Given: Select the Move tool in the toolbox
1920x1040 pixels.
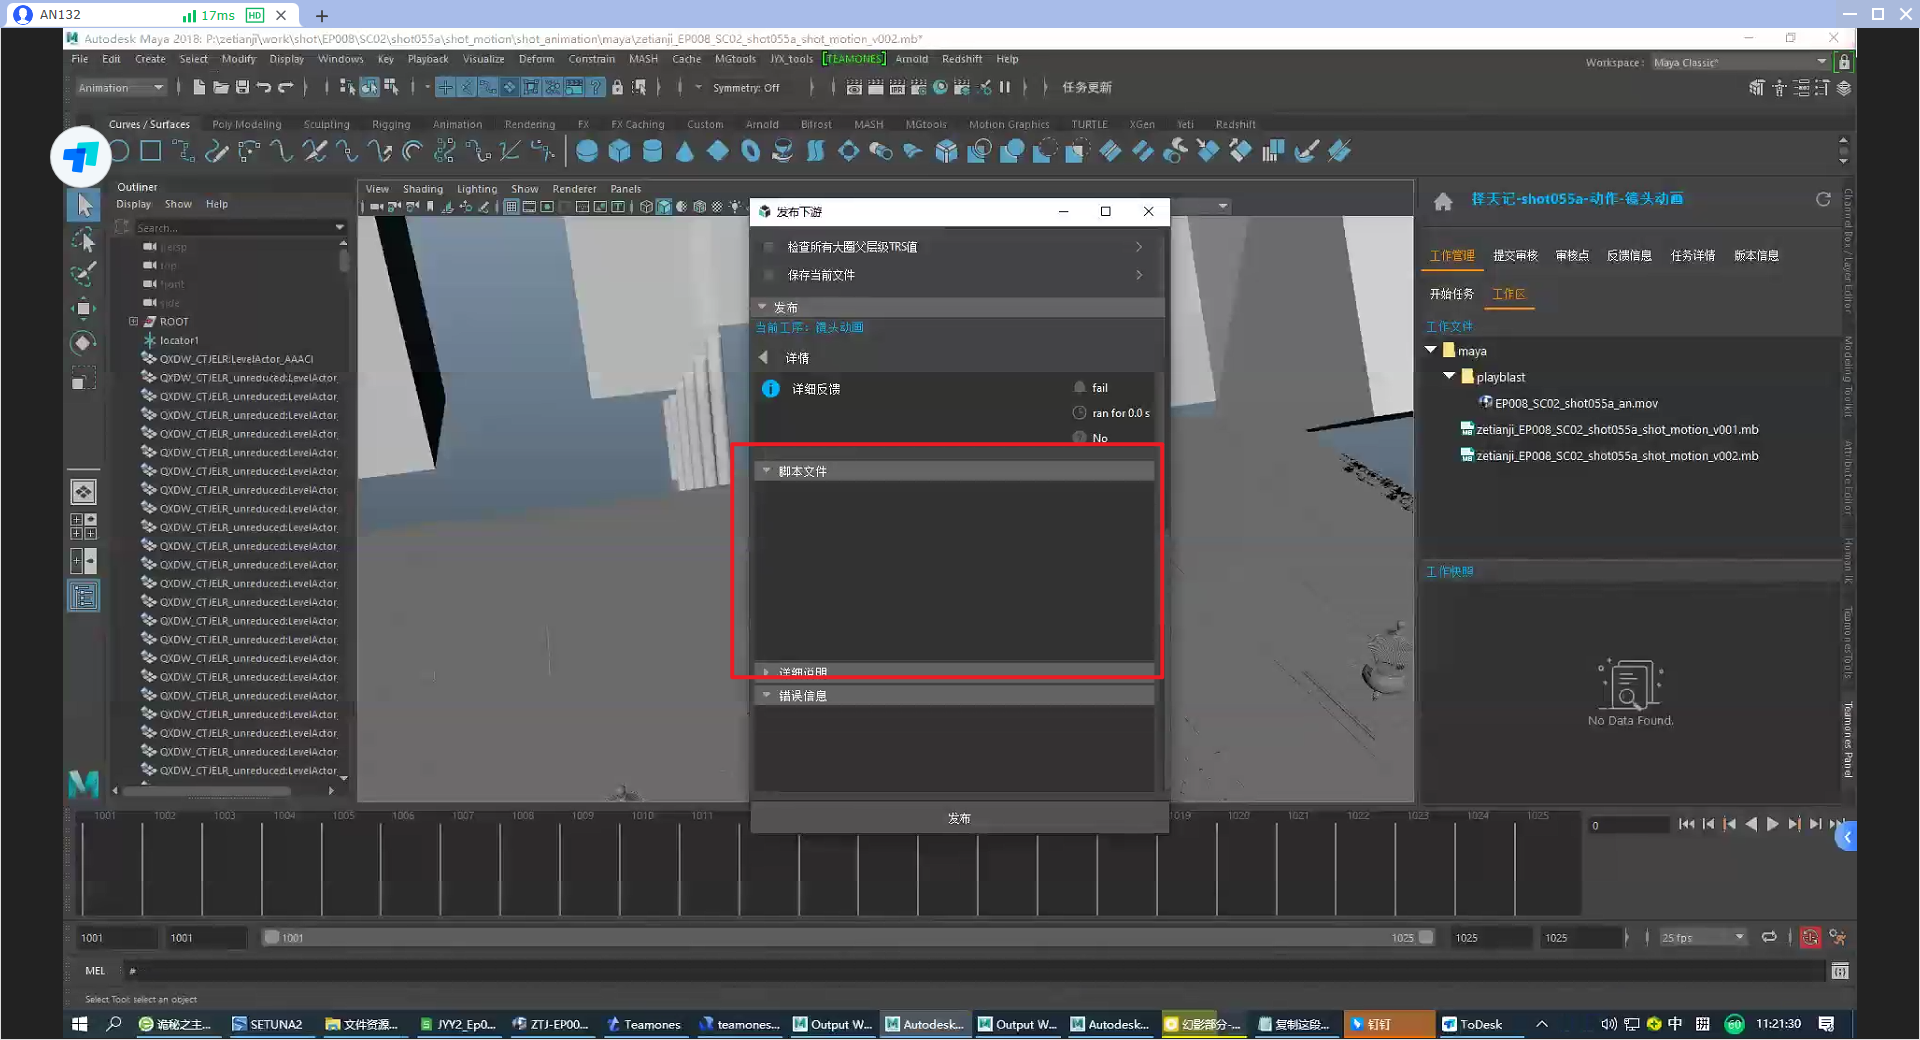Looking at the screenshot, I should point(84,307).
